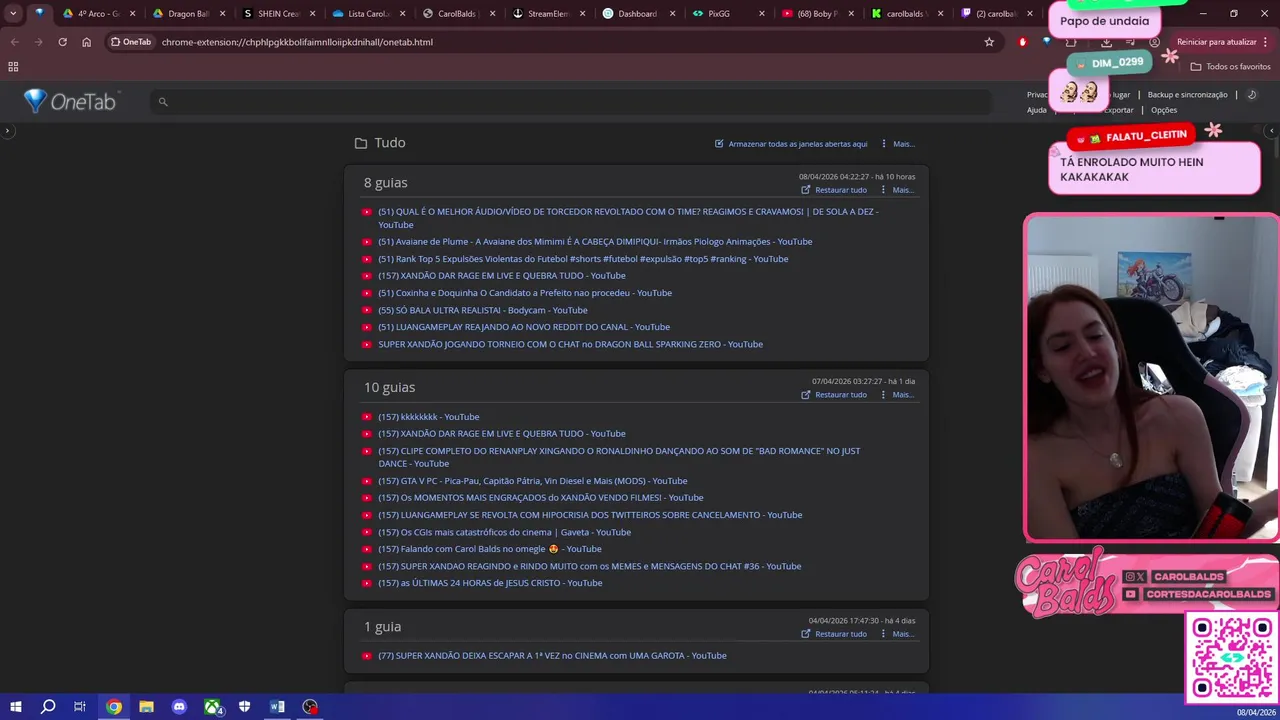Reload the page with browser refresh icon
The width and height of the screenshot is (1280, 720).
(x=62, y=42)
